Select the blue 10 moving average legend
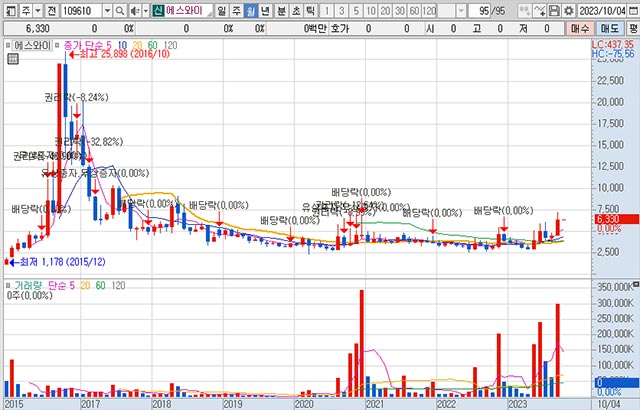 122,45
